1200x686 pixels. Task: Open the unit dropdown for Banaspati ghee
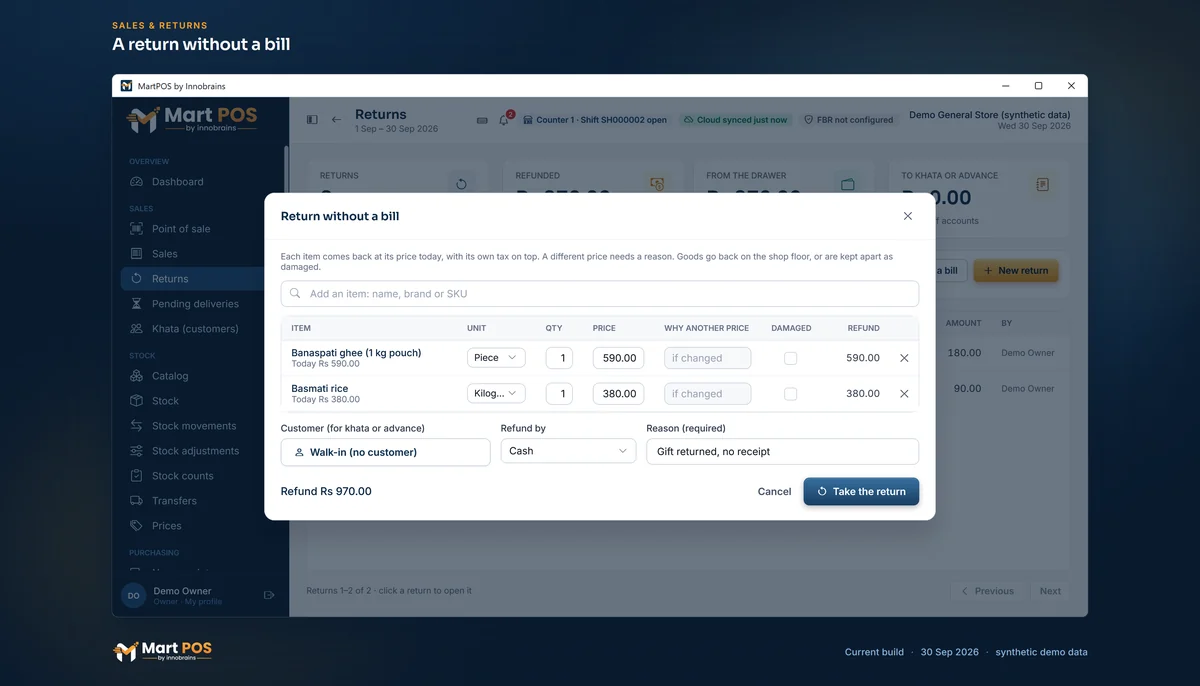tap(496, 358)
